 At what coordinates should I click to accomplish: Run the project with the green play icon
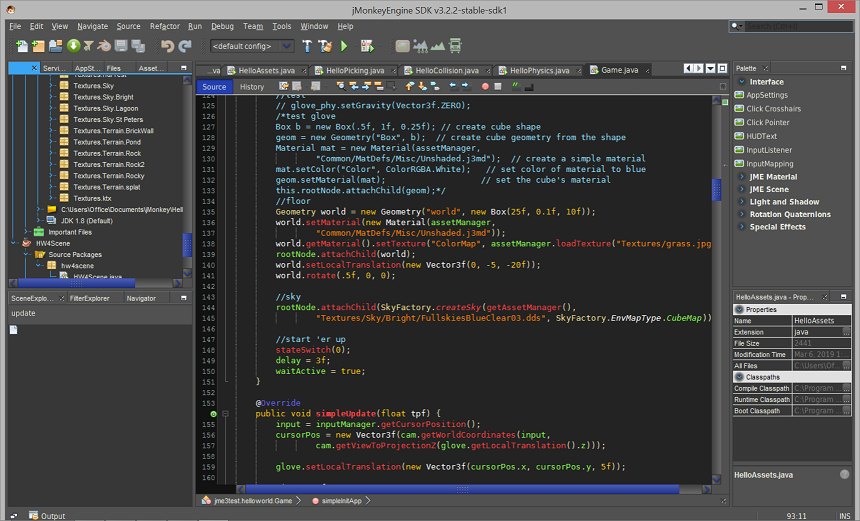pyautogui.click(x=344, y=46)
